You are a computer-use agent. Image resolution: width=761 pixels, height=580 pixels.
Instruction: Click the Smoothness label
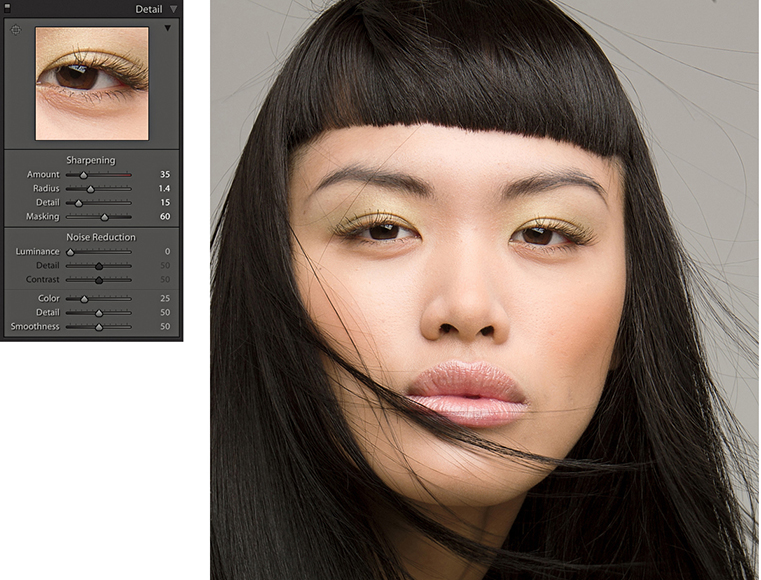pyautogui.click(x=35, y=327)
